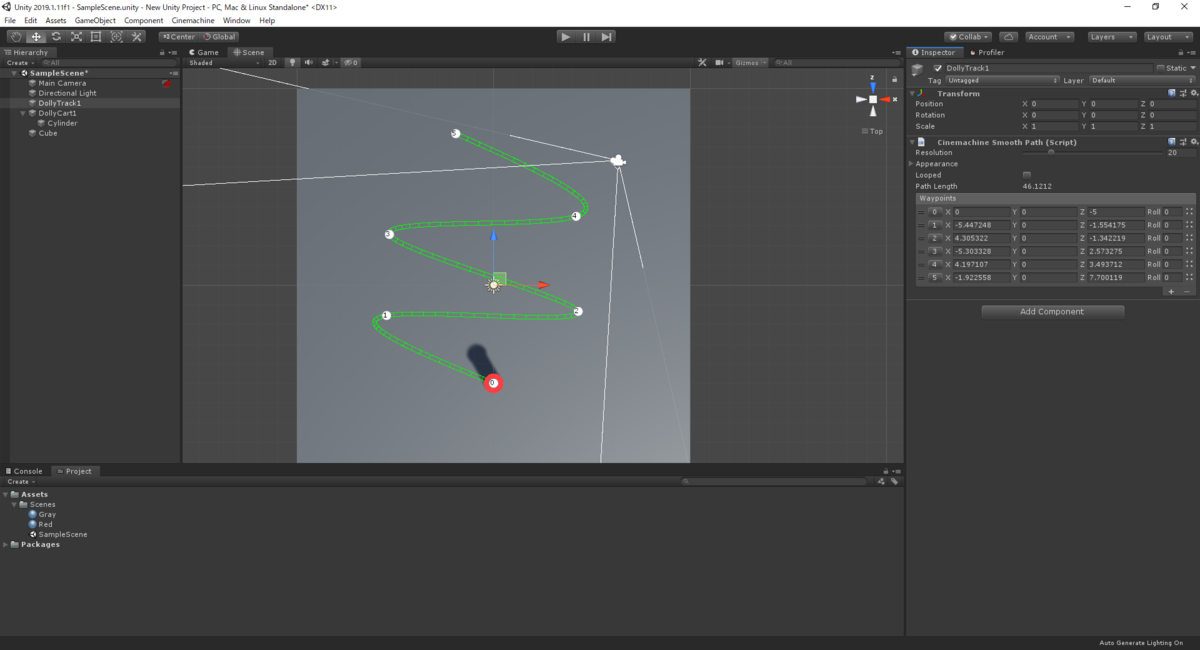This screenshot has height=650, width=1200.
Task: Open Transform component help icon
Action: click(1171, 93)
